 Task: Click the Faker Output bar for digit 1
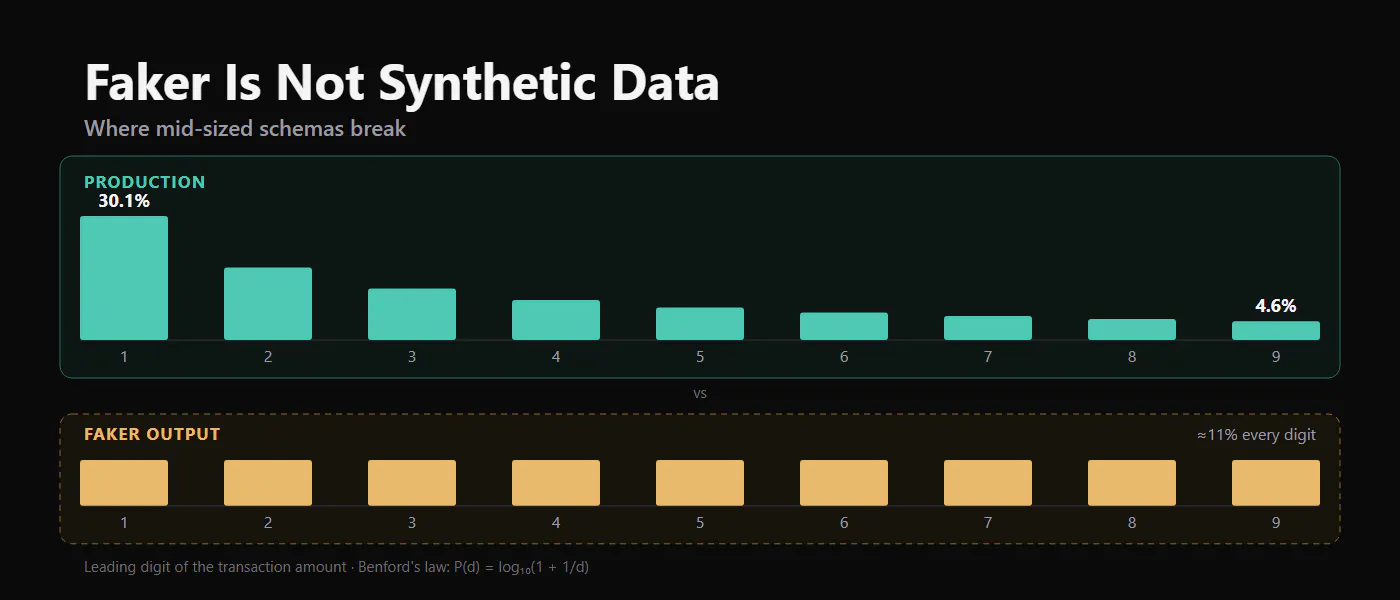(x=124, y=483)
